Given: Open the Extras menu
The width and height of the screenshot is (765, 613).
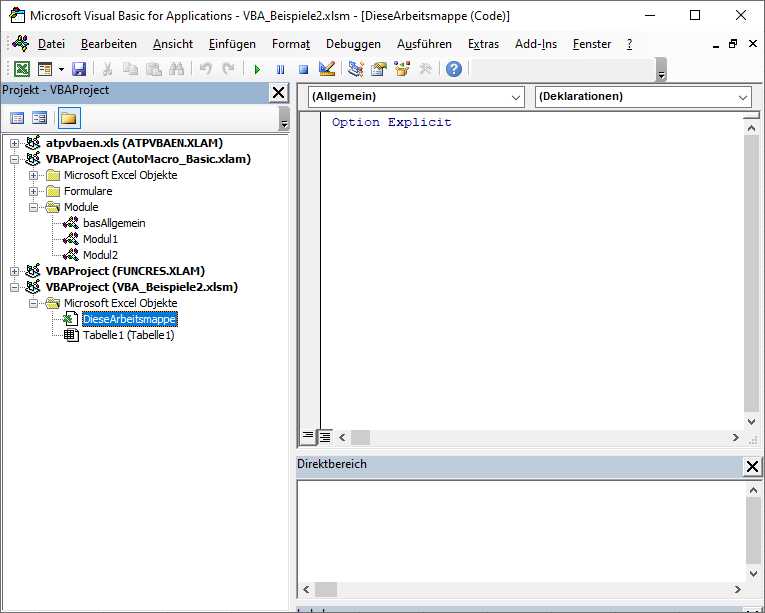Looking at the screenshot, I should point(483,44).
